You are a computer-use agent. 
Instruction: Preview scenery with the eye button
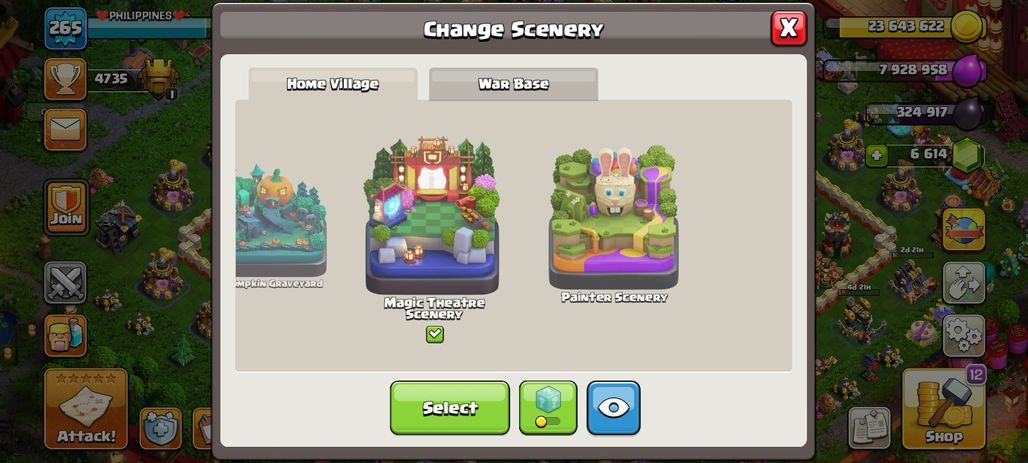point(613,407)
